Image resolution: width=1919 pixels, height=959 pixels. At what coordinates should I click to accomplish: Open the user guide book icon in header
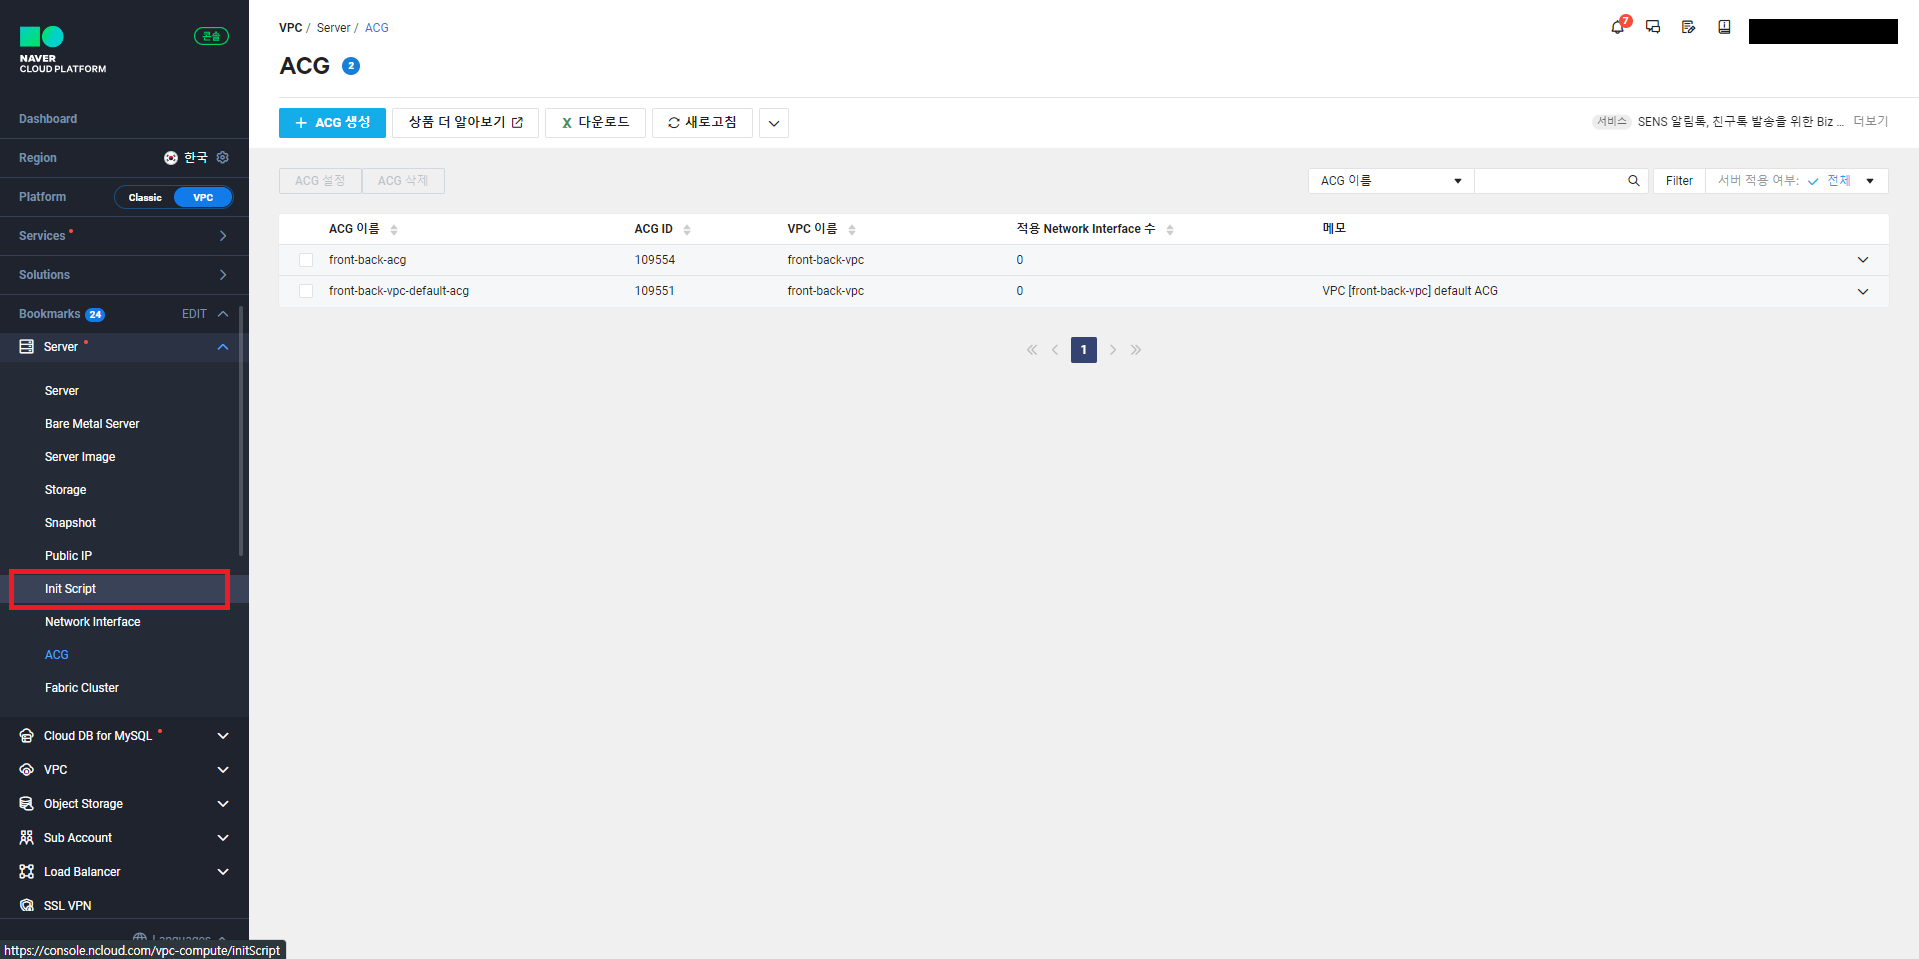pos(1723,27)
